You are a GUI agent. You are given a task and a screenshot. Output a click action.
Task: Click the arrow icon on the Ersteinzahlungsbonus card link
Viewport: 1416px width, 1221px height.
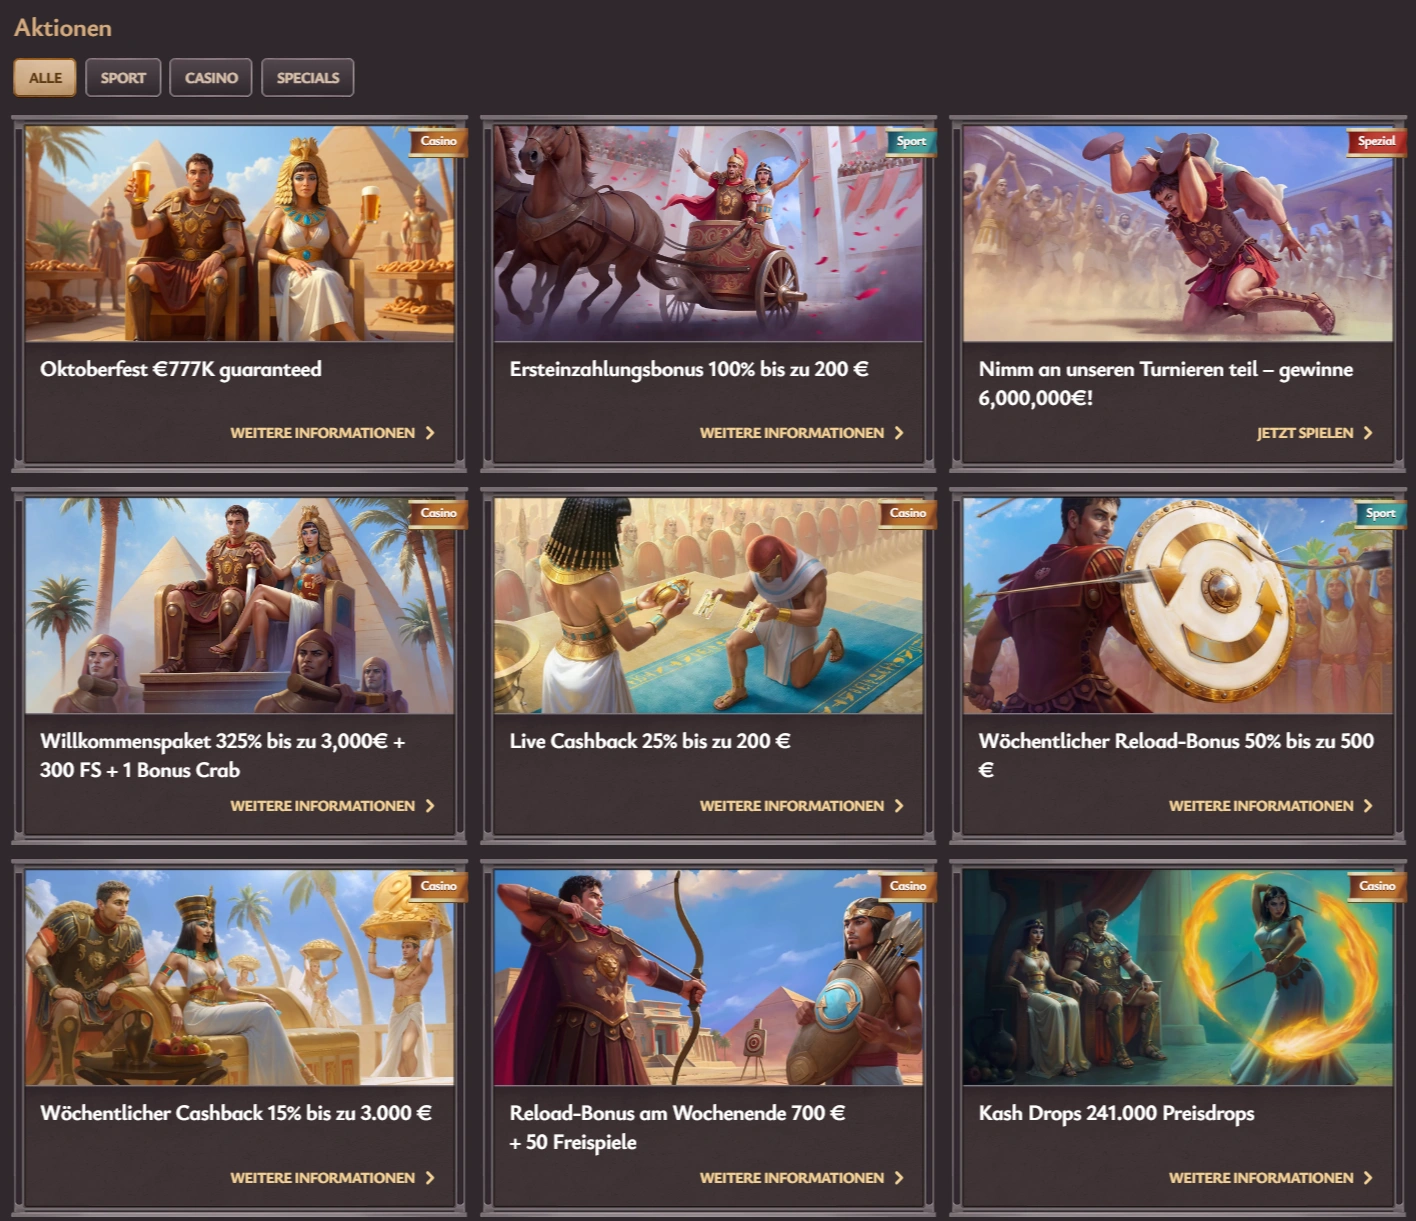point(899,433)
